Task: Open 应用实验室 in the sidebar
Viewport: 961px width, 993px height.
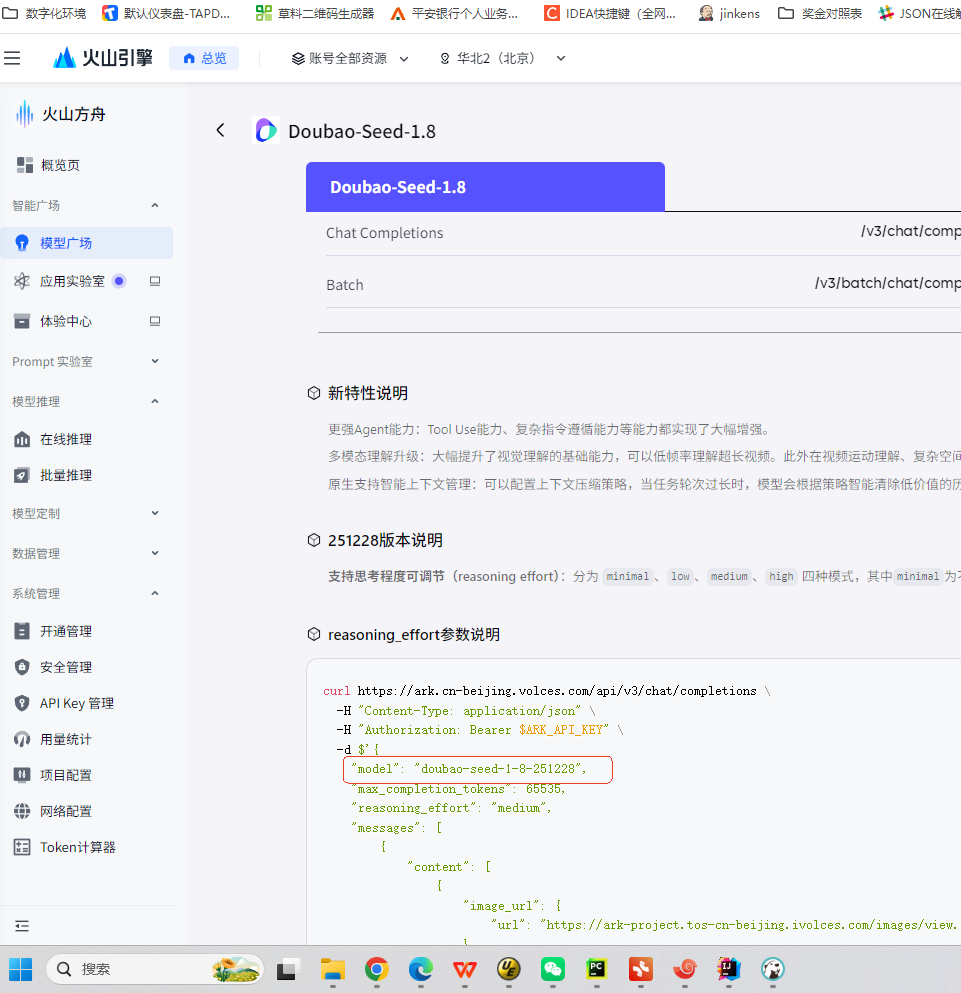Action: click(x=72, y=281)
